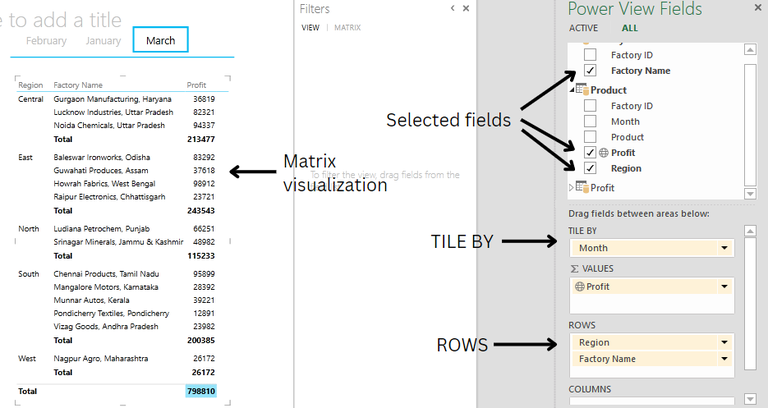
Task: Select the North region cell
Action: (28, 229)
